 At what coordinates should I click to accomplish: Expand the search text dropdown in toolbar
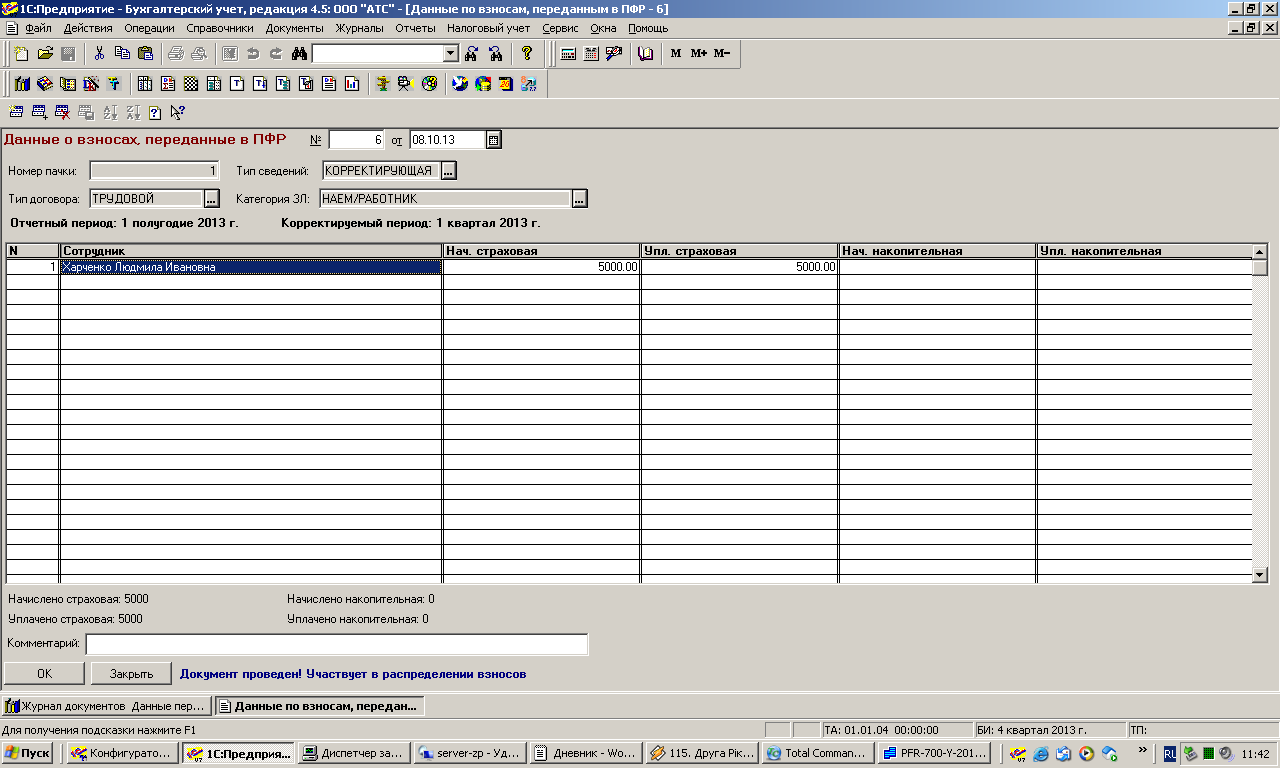tap(450, 53)
